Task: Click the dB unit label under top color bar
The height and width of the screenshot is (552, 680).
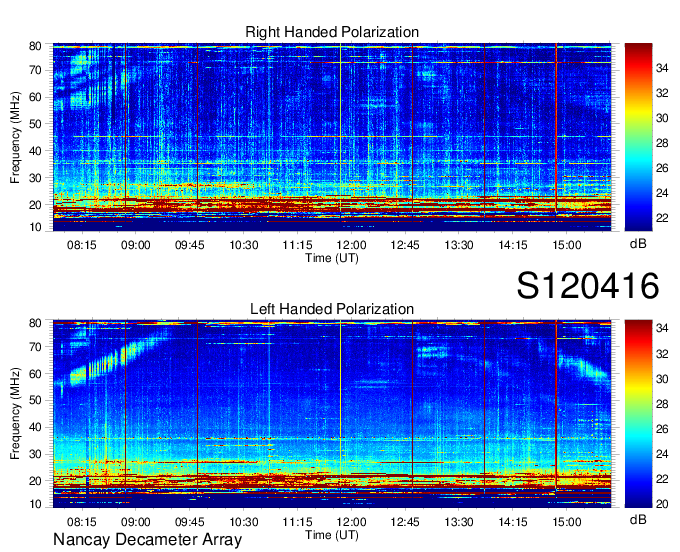Action: pyautogui.click(x=638, y=244)
